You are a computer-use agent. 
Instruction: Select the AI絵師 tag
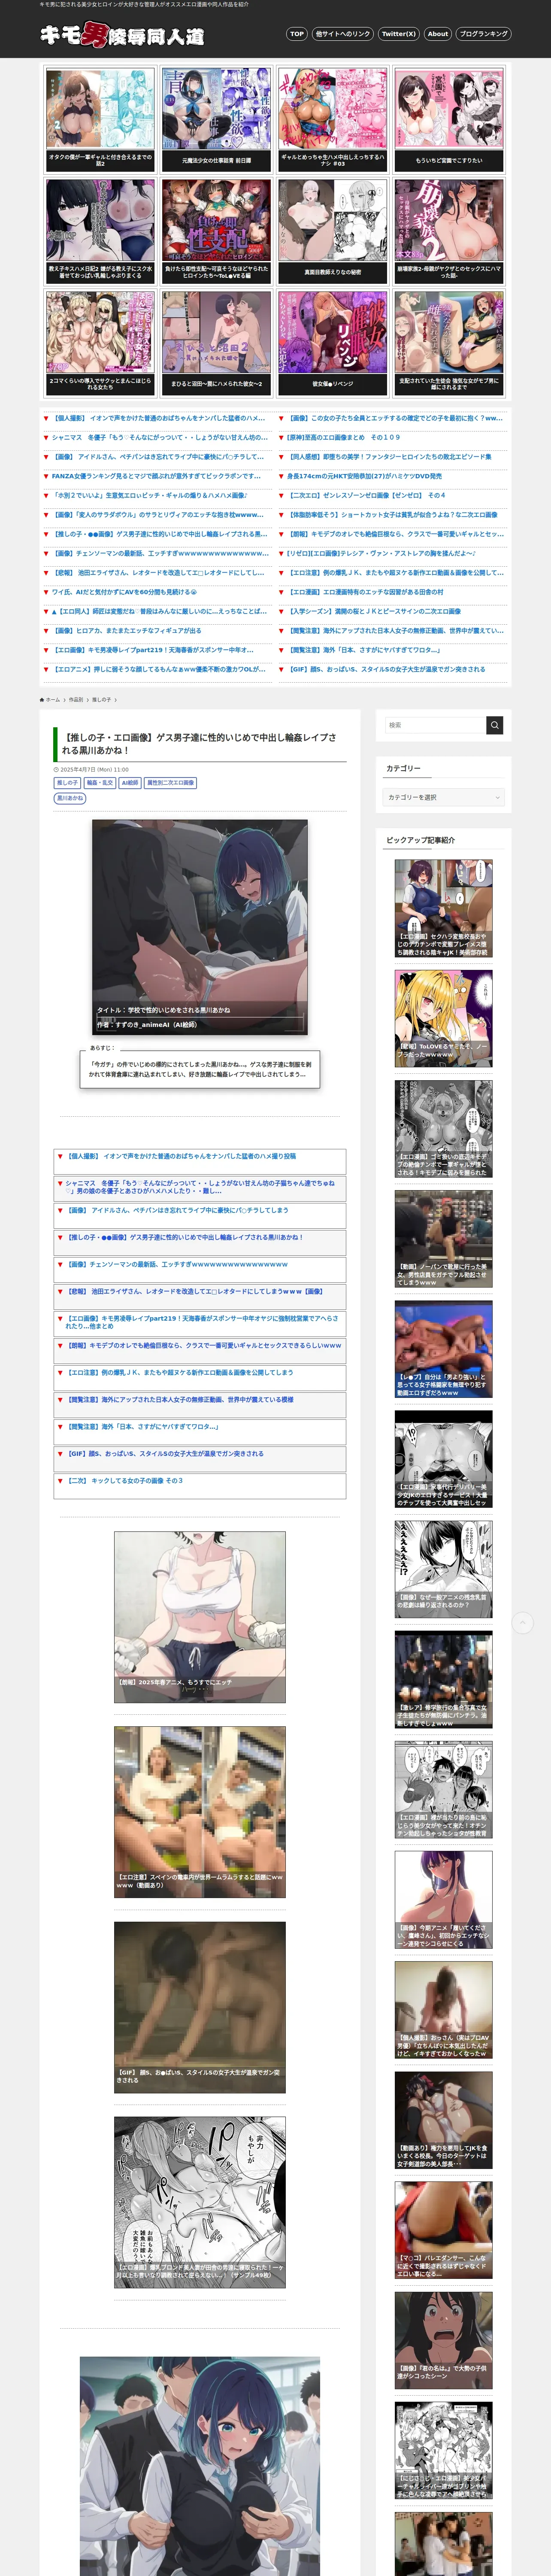click(x=130, y=783)
